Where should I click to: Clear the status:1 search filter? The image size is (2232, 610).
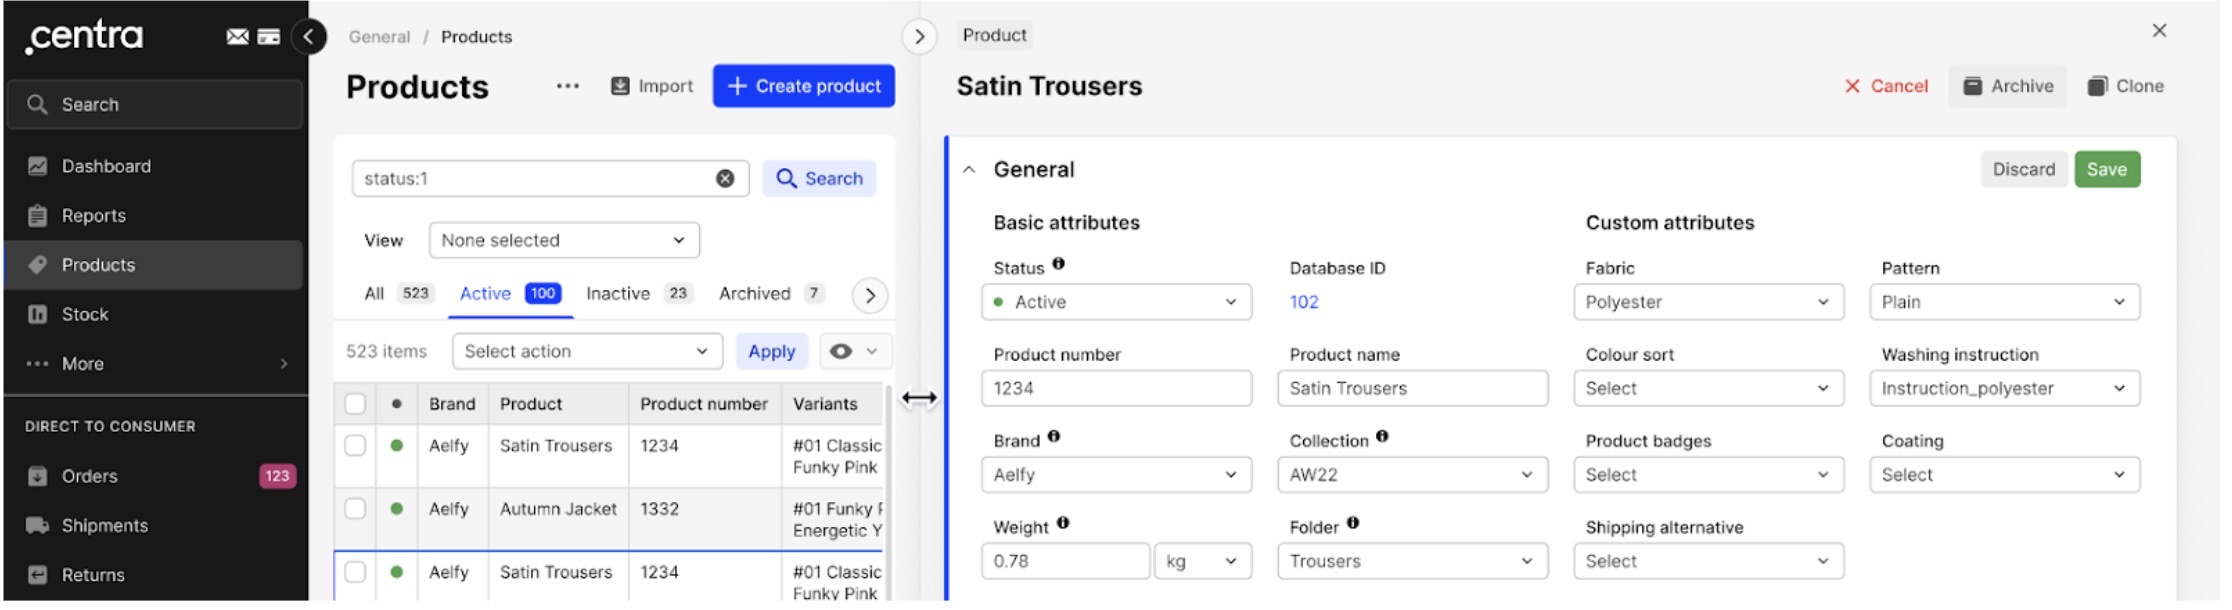coord(725,179)
